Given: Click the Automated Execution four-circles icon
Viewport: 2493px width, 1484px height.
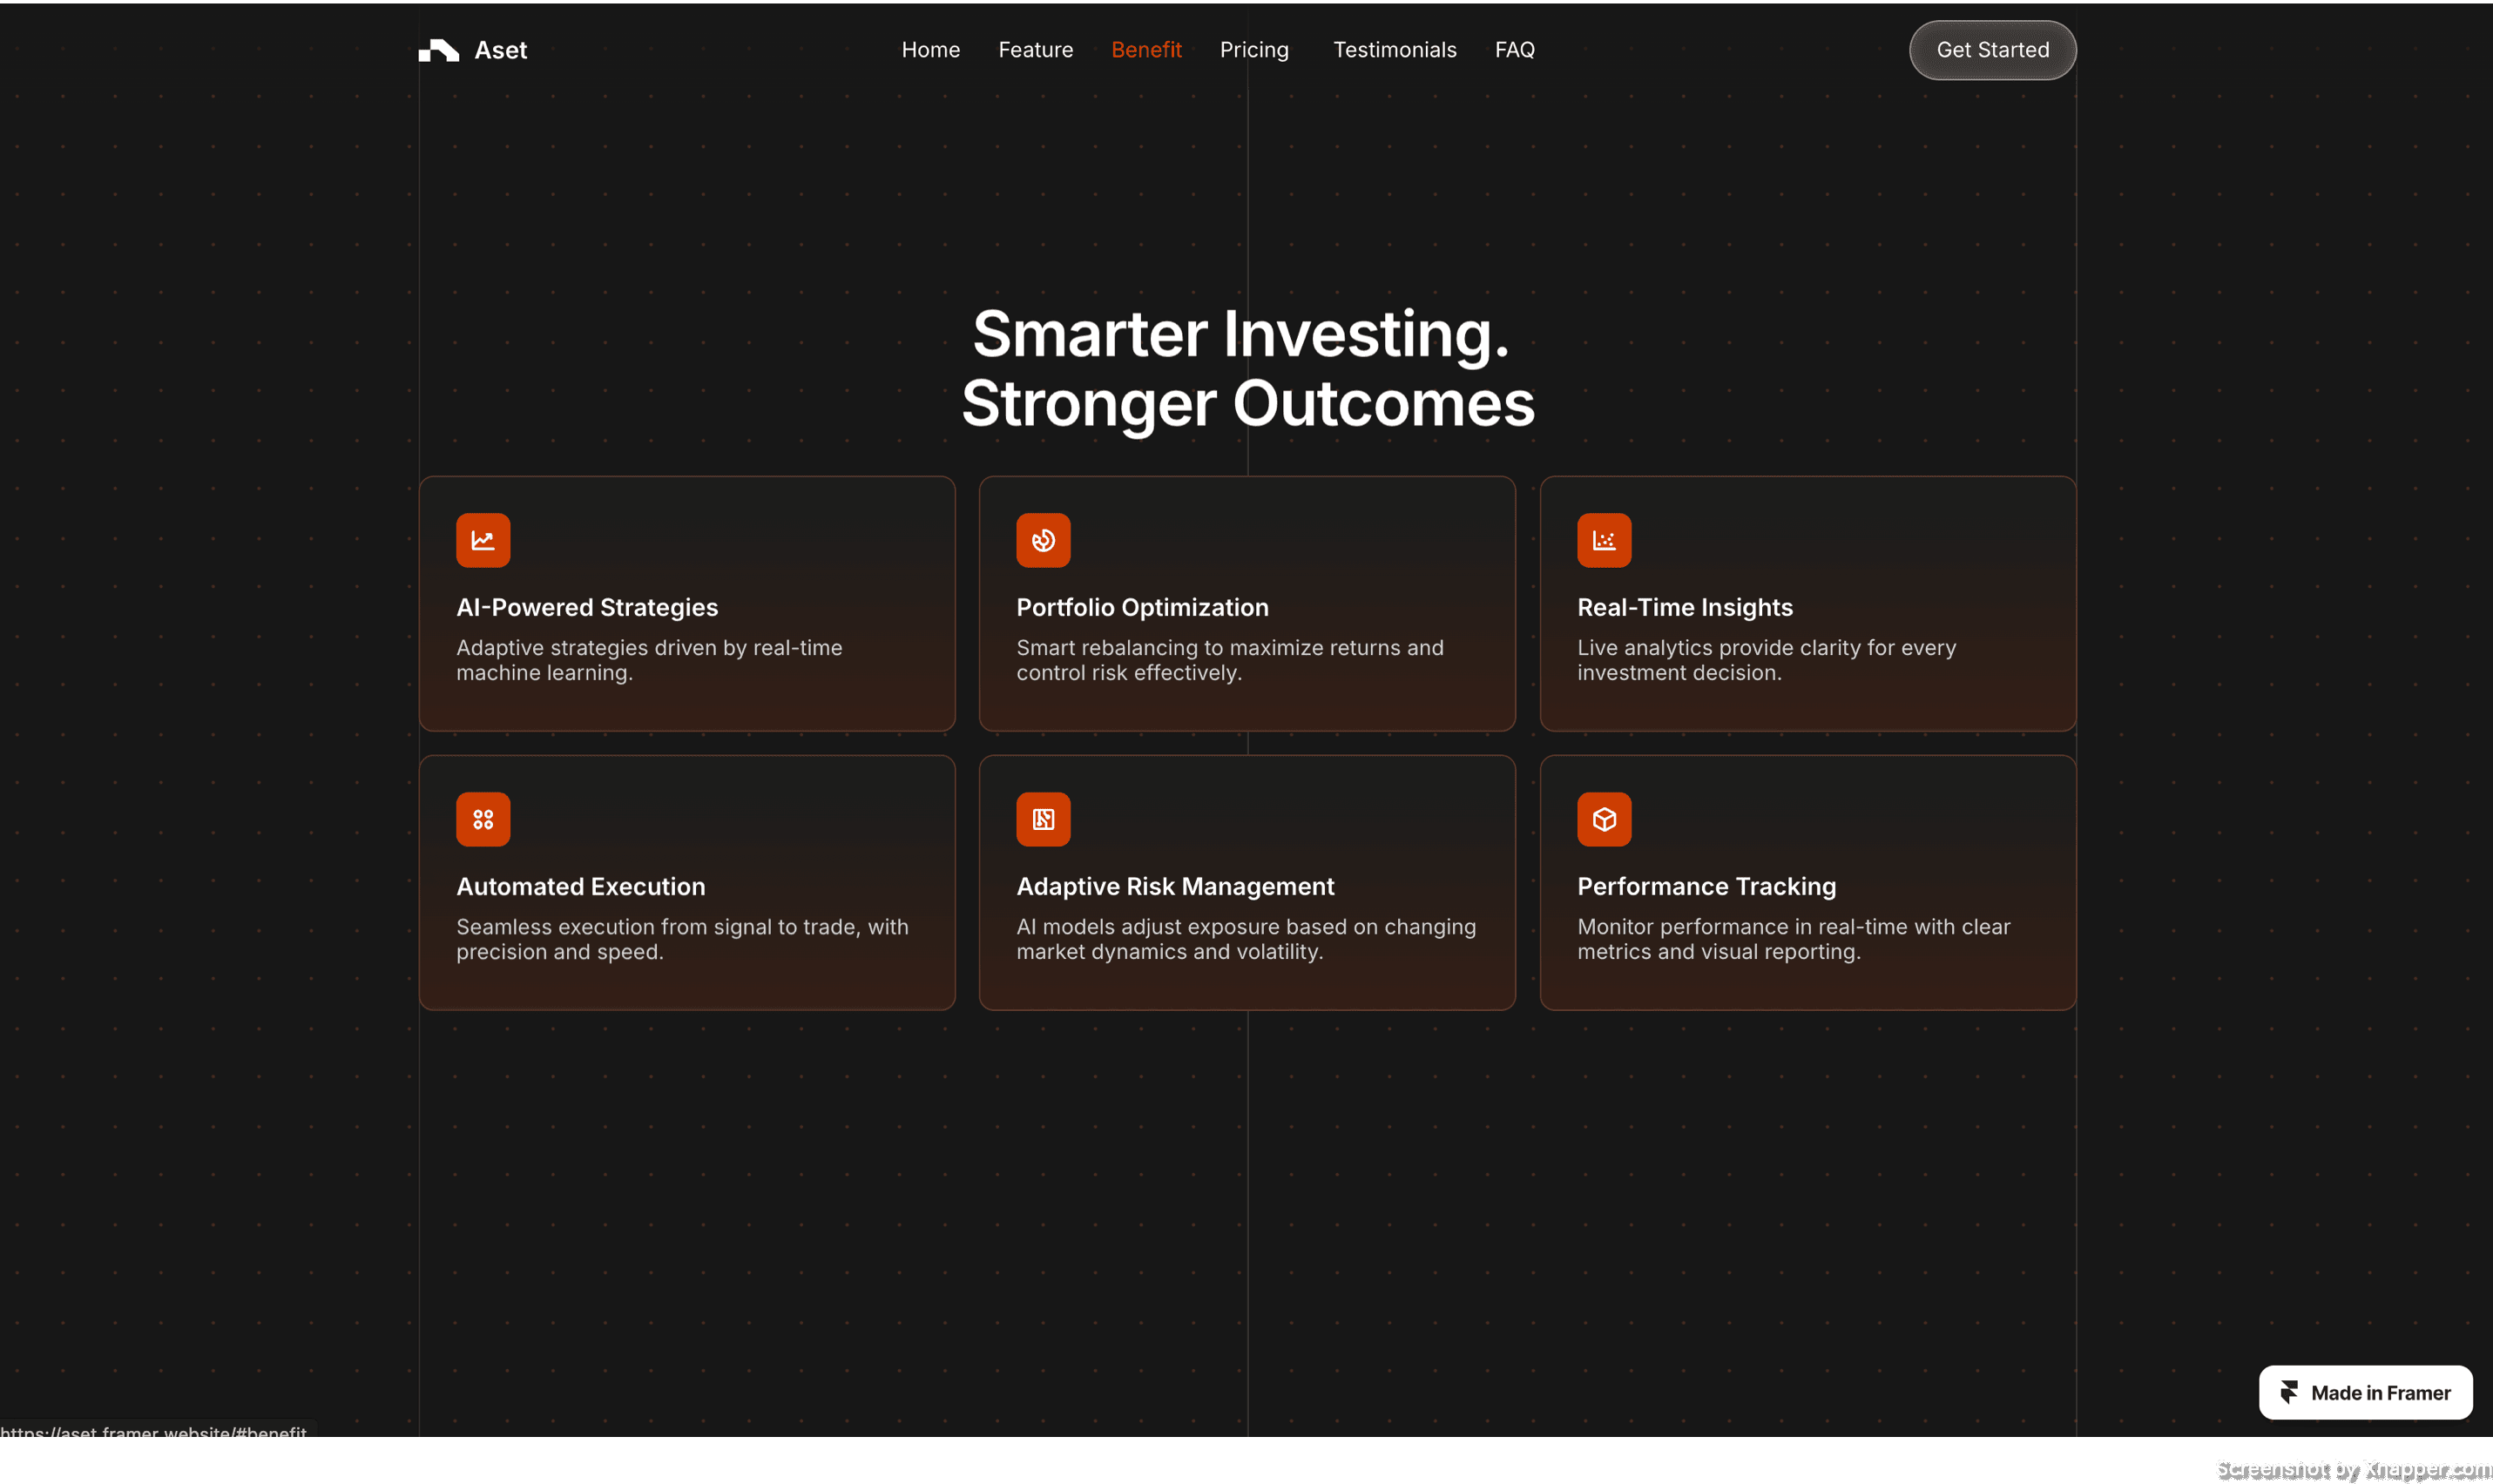Looking at the screenshot, I should pyautogui.click(x=483, y=819).
